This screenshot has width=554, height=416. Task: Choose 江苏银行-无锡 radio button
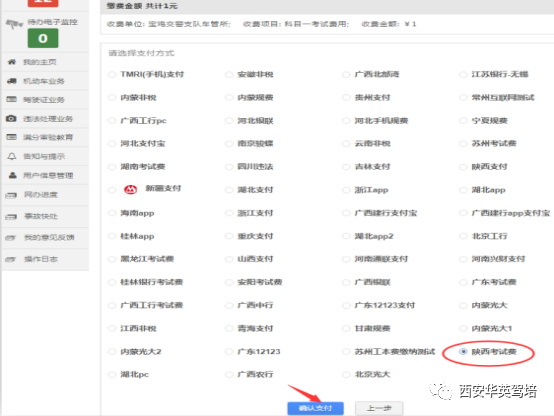point(463,75)
